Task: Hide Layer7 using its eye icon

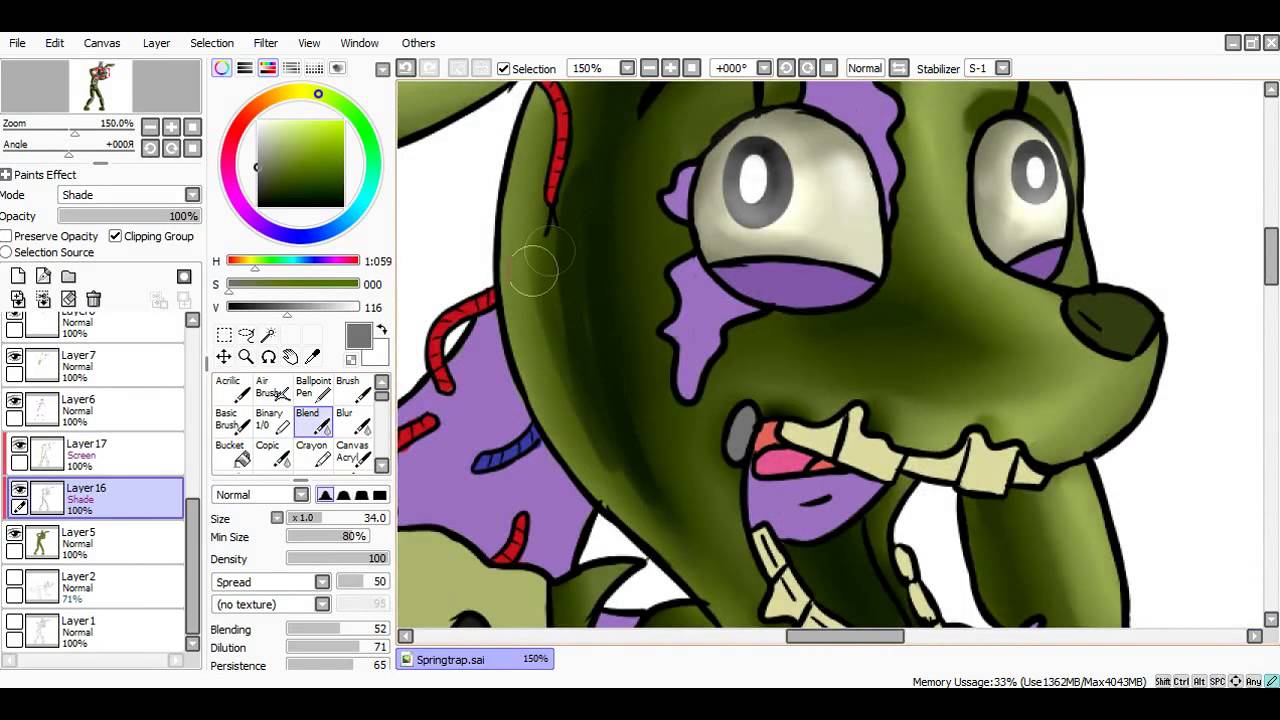Action: [x=14, y=356]
